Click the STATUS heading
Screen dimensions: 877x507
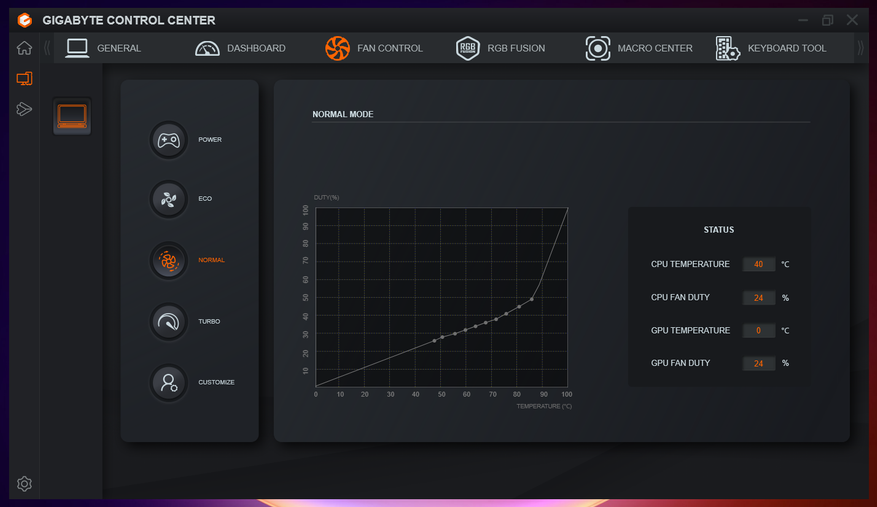point(719,230)
